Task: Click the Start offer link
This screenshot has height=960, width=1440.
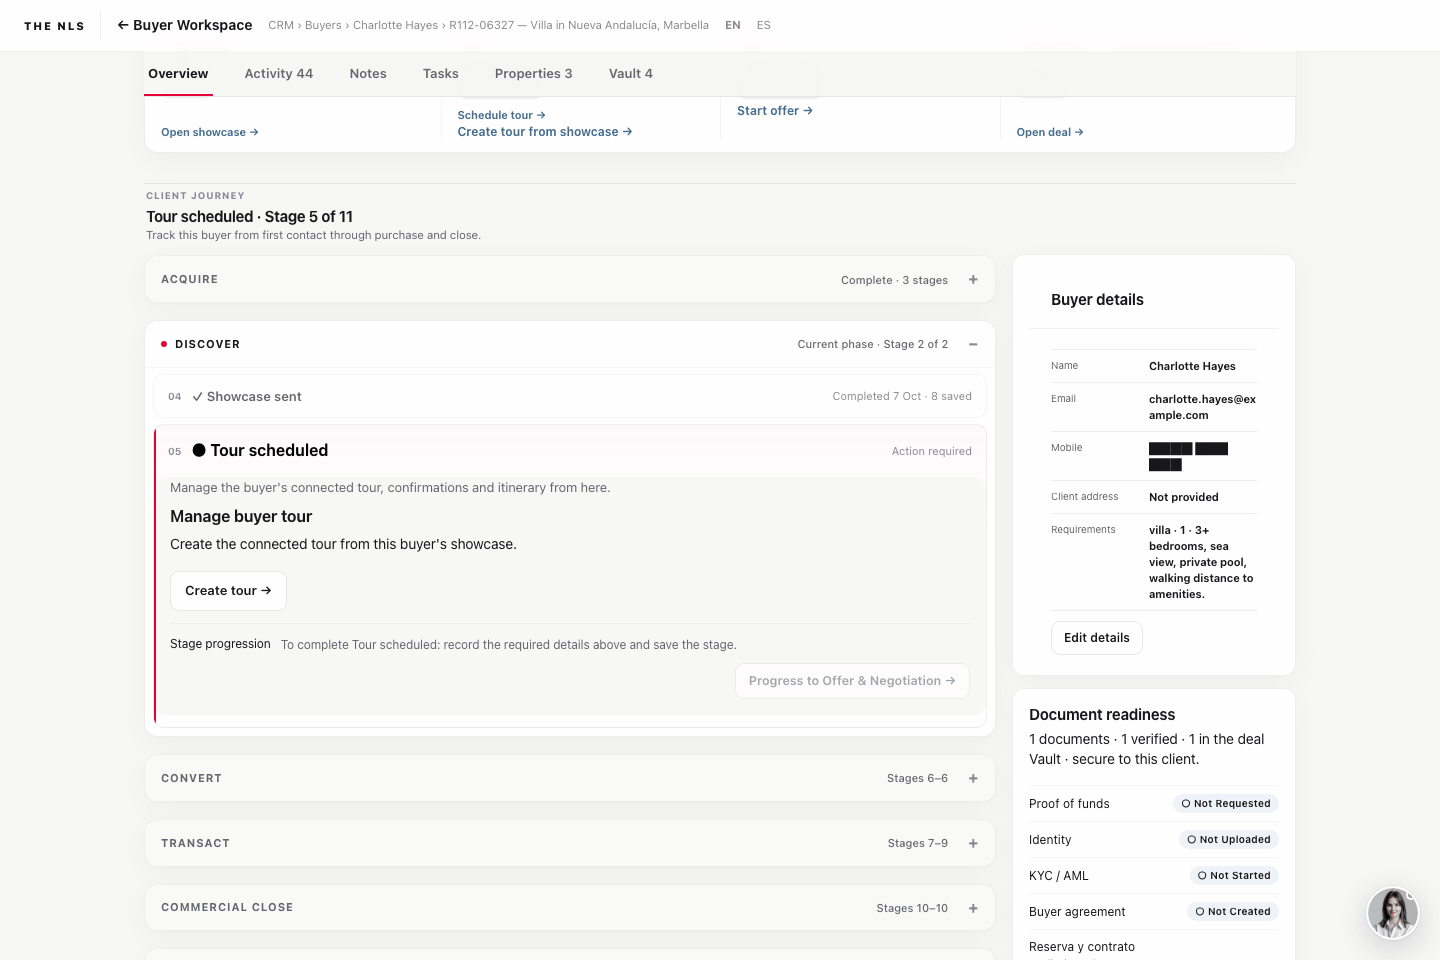Action: click(x=775, y=111)
